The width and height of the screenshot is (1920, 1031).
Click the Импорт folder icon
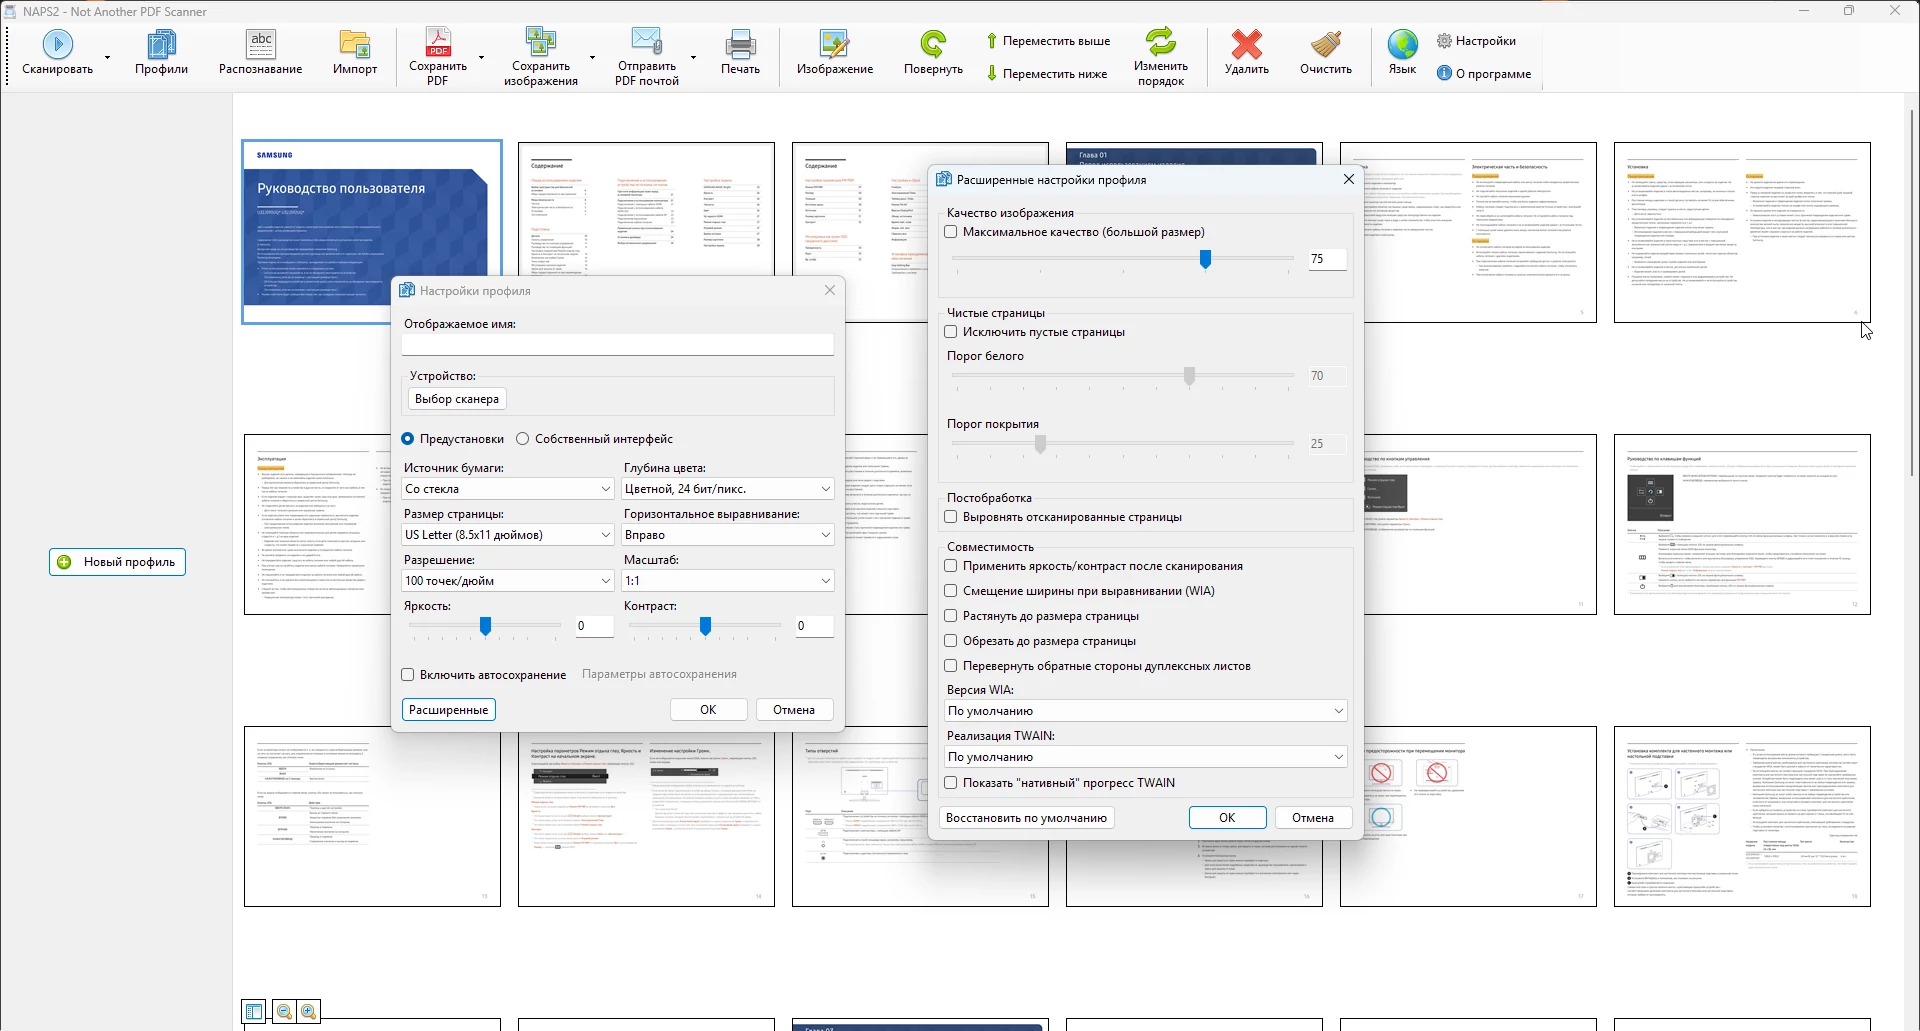point(355,44)
